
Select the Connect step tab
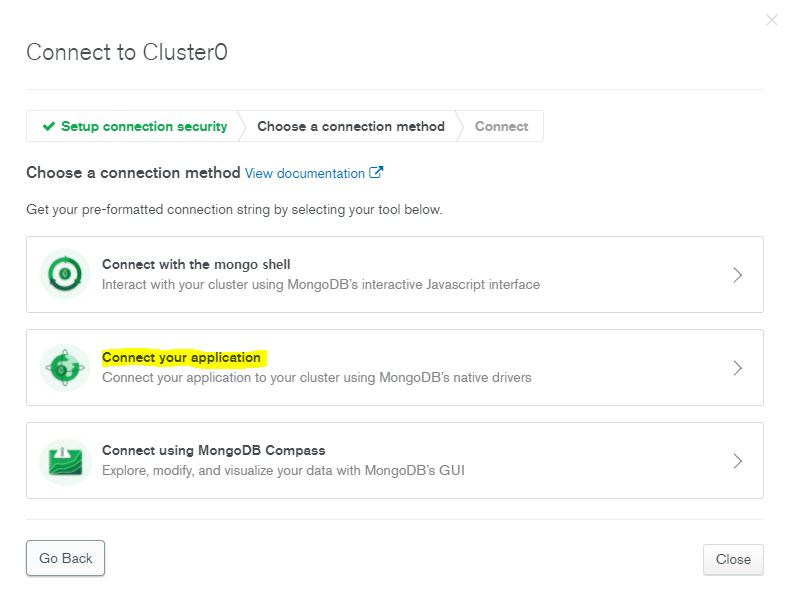point(501,126)
